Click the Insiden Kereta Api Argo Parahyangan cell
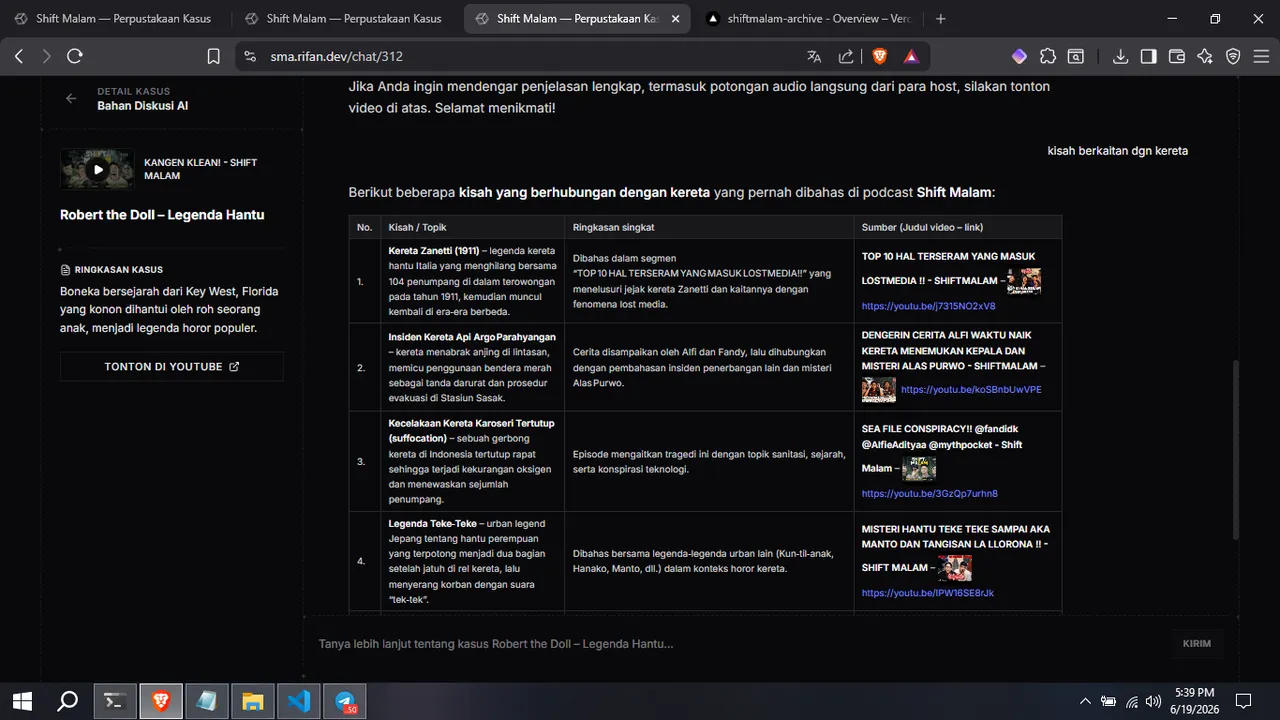 coord(472,367)
